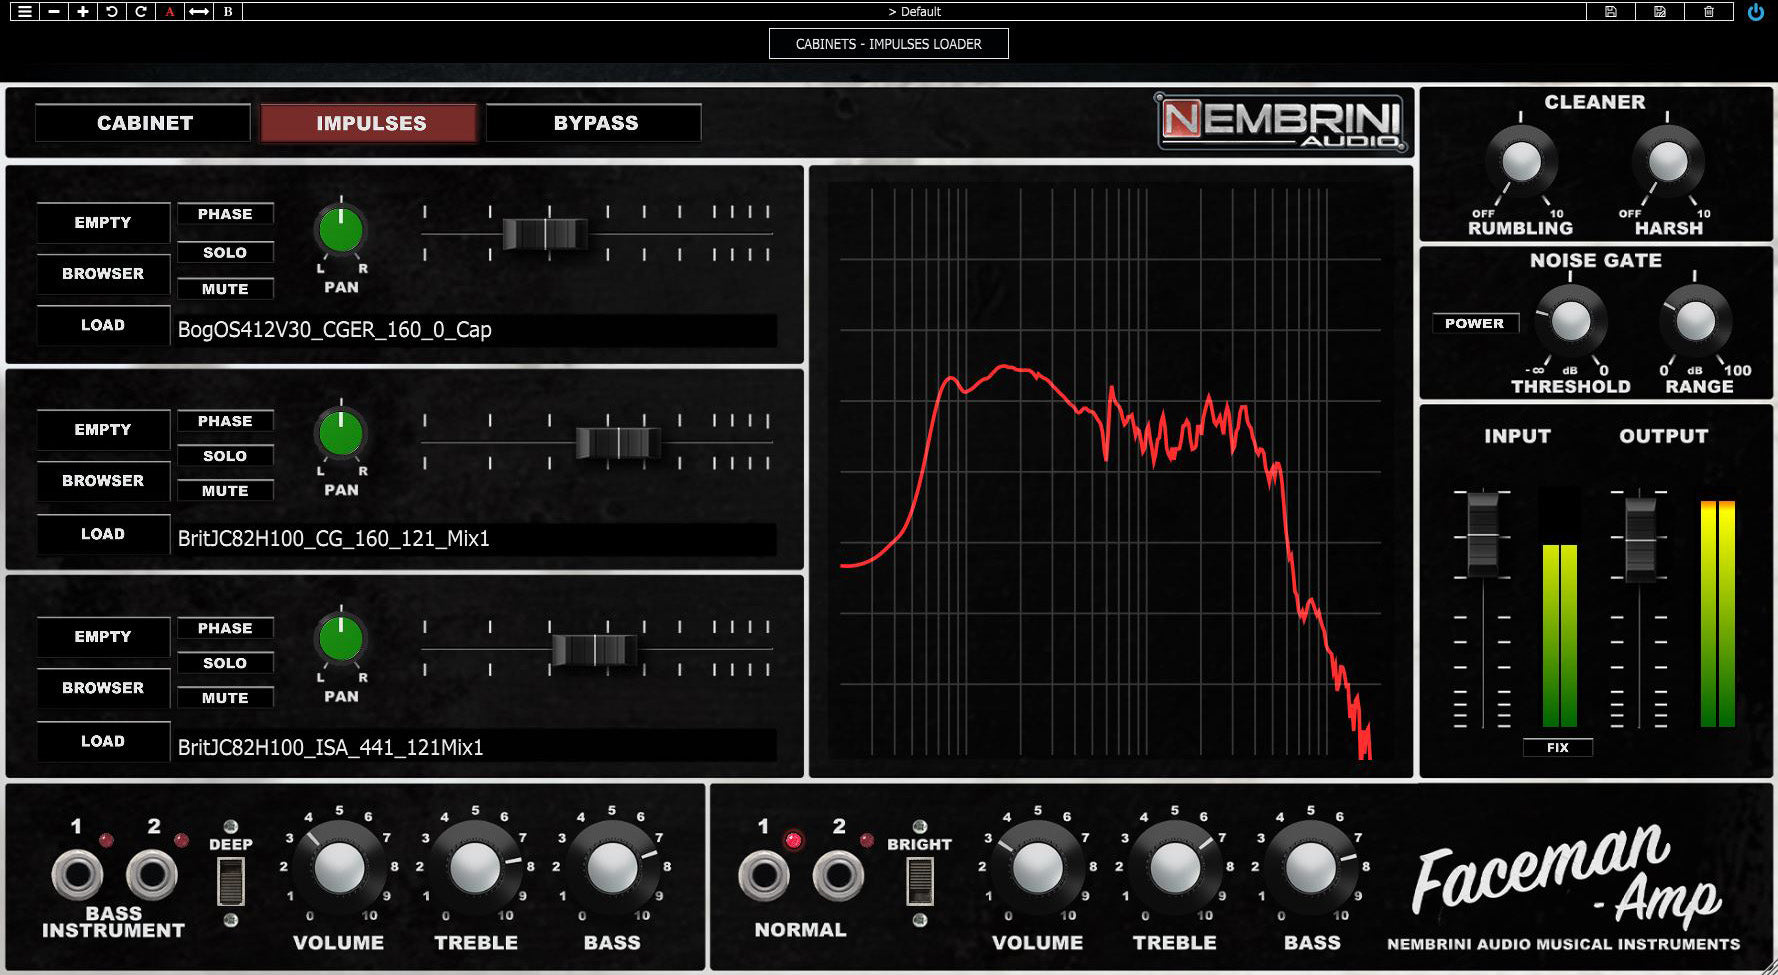Switch to the Cabinet tab
The height and width of the screenshot is (975, 1778).
pos(144,123)
